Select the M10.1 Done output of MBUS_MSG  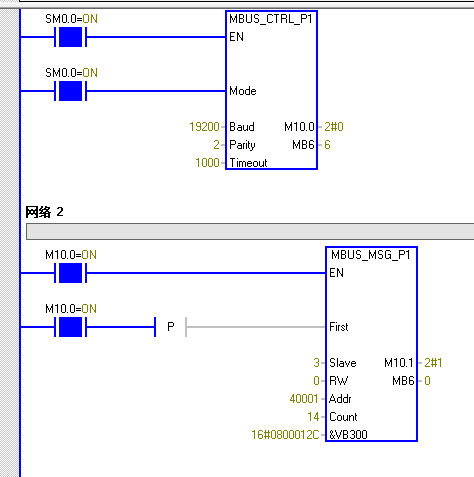pos(399,363)
